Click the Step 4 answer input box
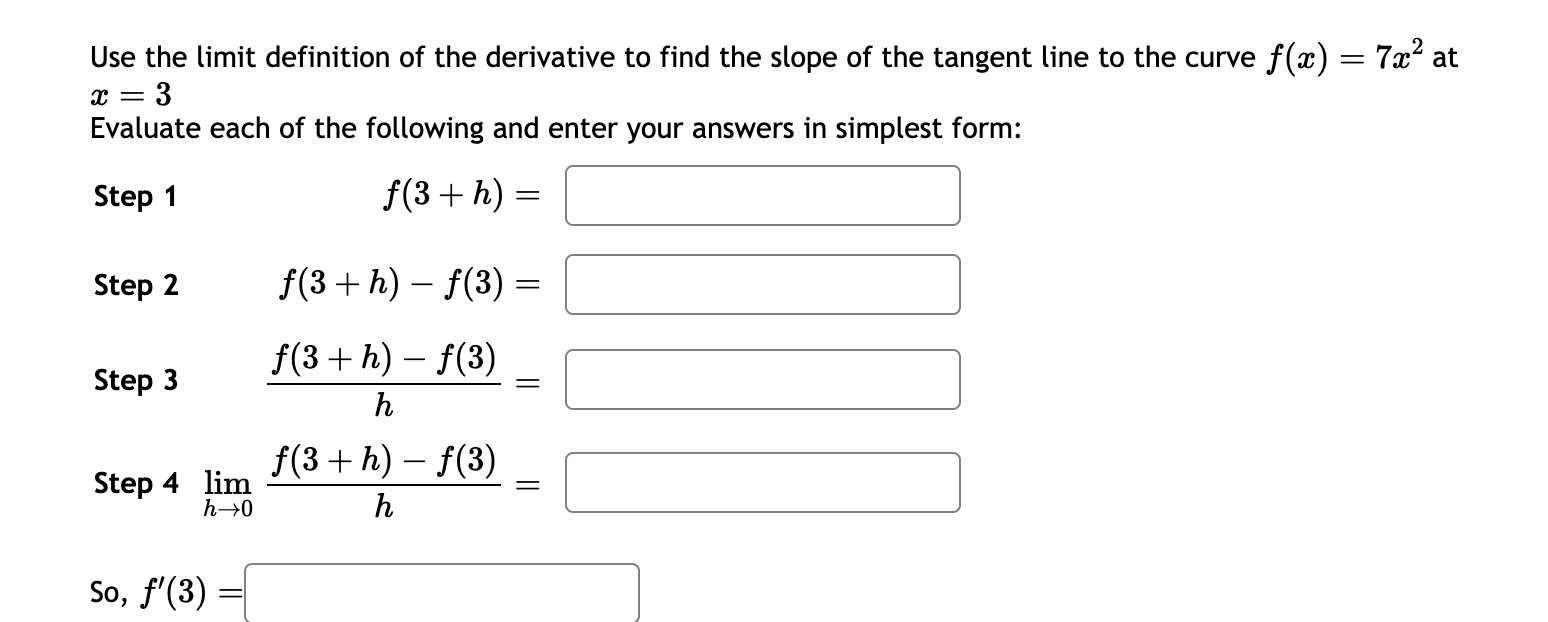The image size is (1548, 622). pyautogui.click(x=762, y=483)
